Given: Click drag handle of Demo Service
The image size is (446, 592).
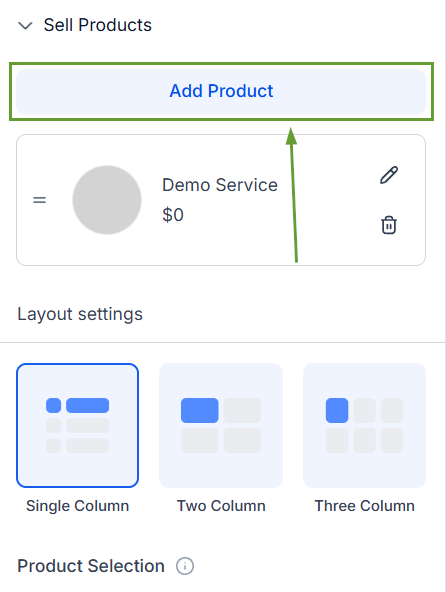Looking at the screenshot, I should (39, 200).
